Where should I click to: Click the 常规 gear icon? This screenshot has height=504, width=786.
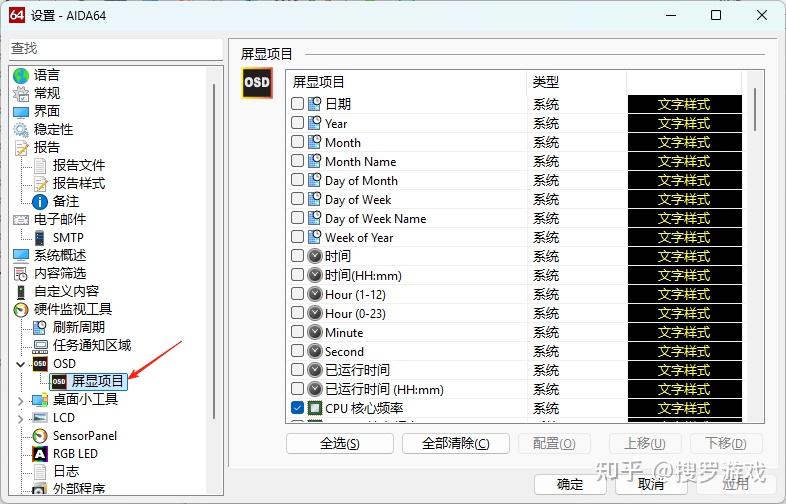(x=21, y=94)
